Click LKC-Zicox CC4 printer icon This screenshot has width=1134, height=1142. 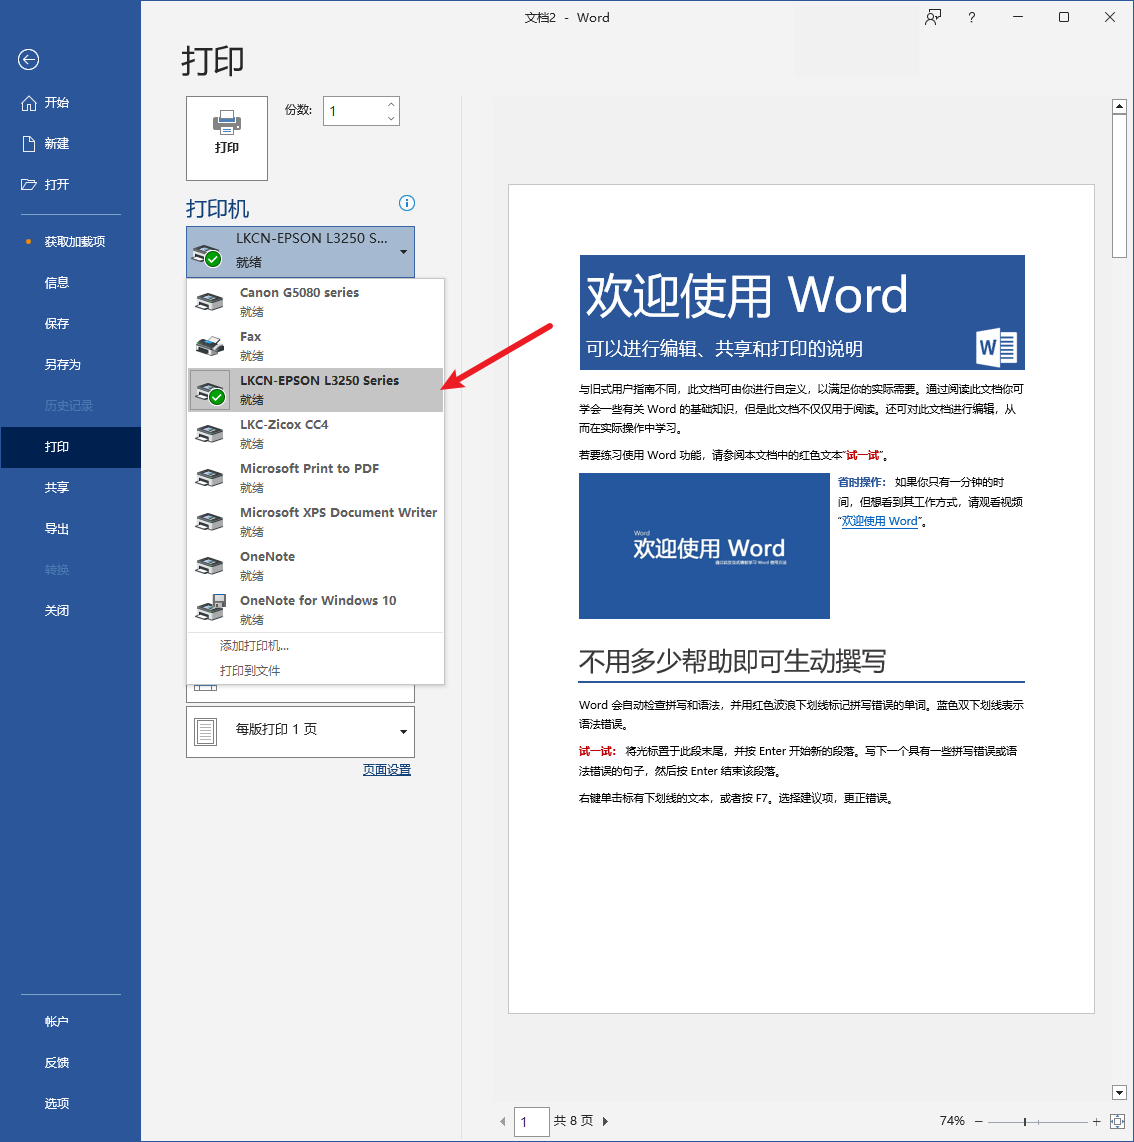click(210, 434)
